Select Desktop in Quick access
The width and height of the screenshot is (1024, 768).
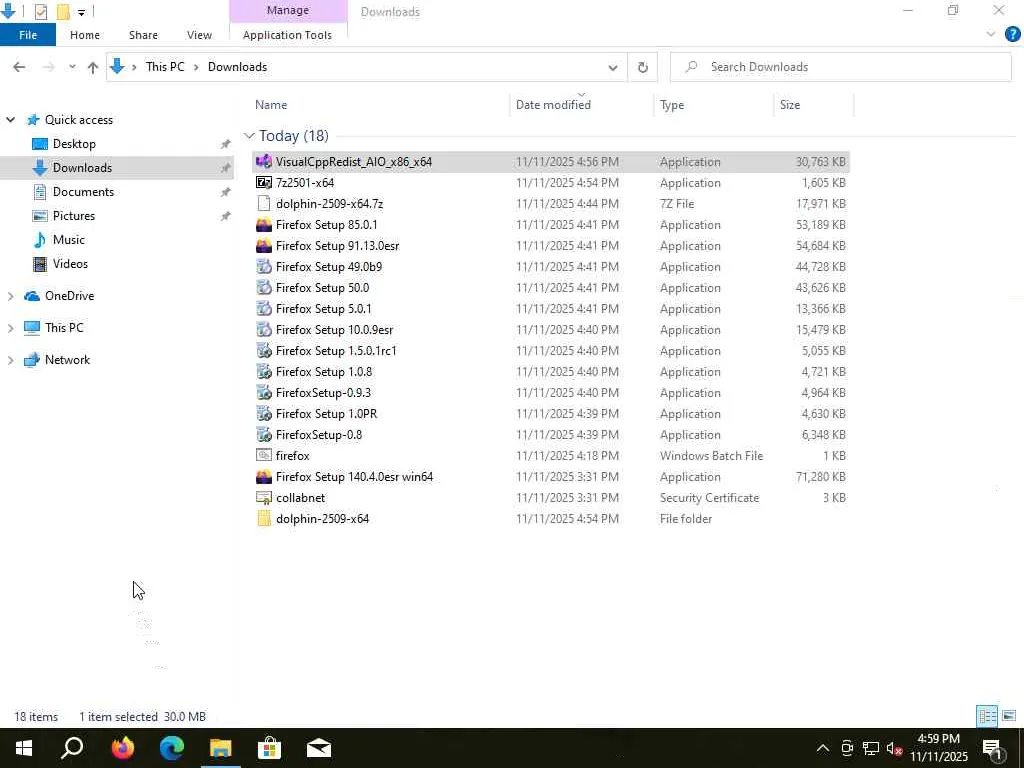[74, 144]
